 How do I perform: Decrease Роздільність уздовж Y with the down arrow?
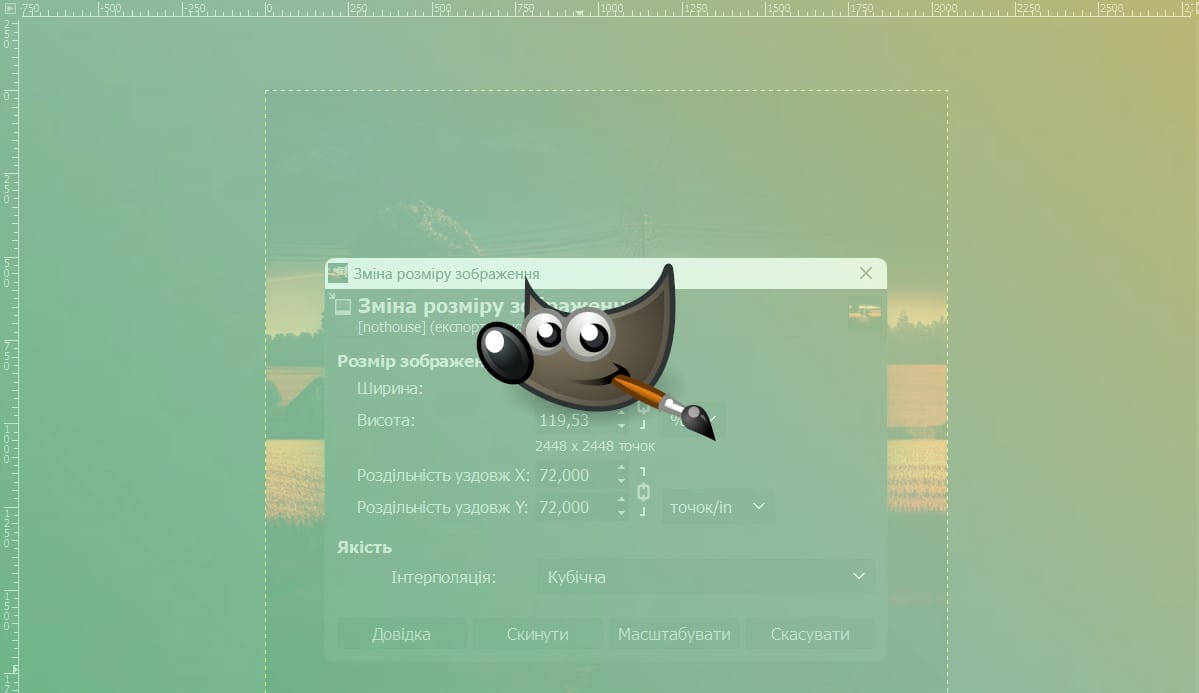coord(621,514)
